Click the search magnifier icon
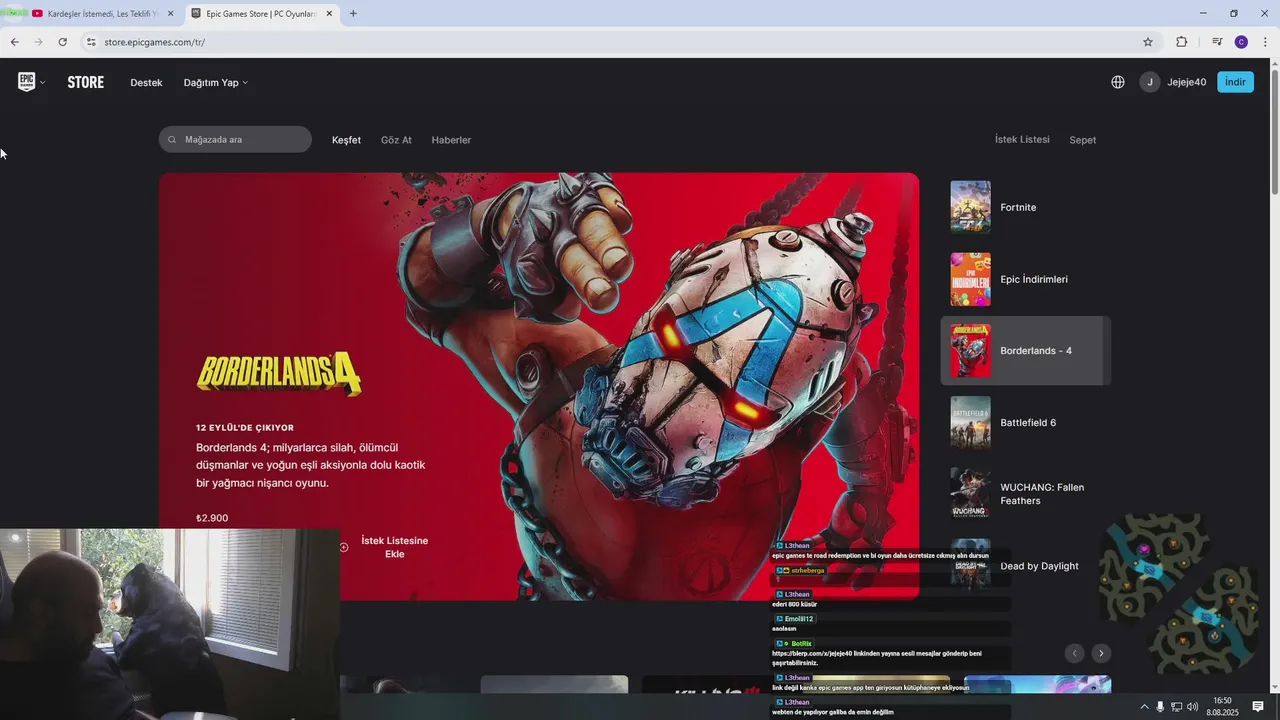The image size is (1280, 720). coord(172,140)
